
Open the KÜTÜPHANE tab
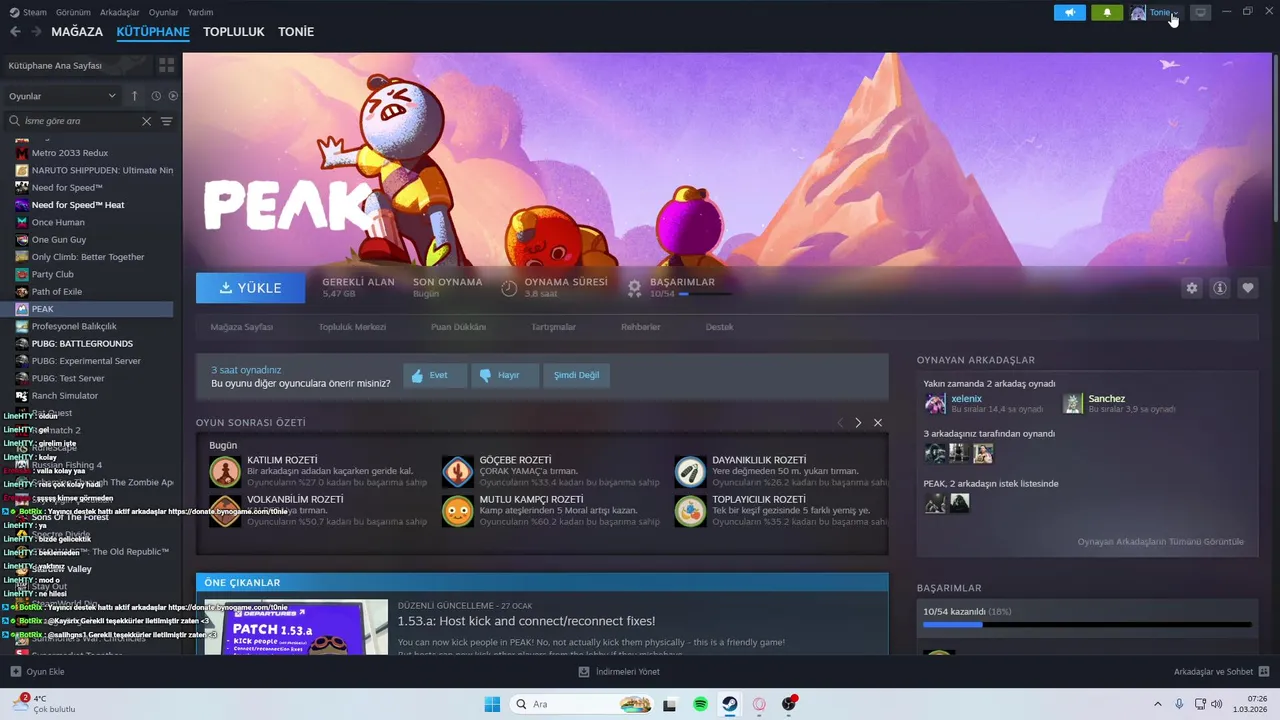pyautogui.click(x=153, y=31)
